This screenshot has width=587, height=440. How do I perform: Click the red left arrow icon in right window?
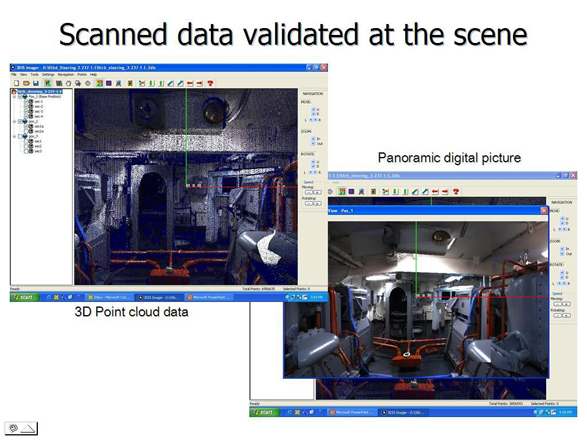click(435, 191)
